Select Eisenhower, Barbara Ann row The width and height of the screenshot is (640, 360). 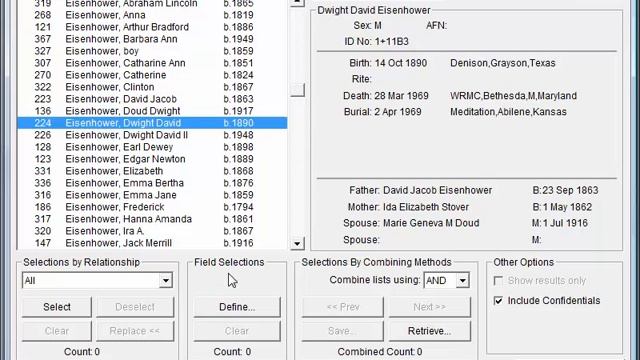[152, 39]
